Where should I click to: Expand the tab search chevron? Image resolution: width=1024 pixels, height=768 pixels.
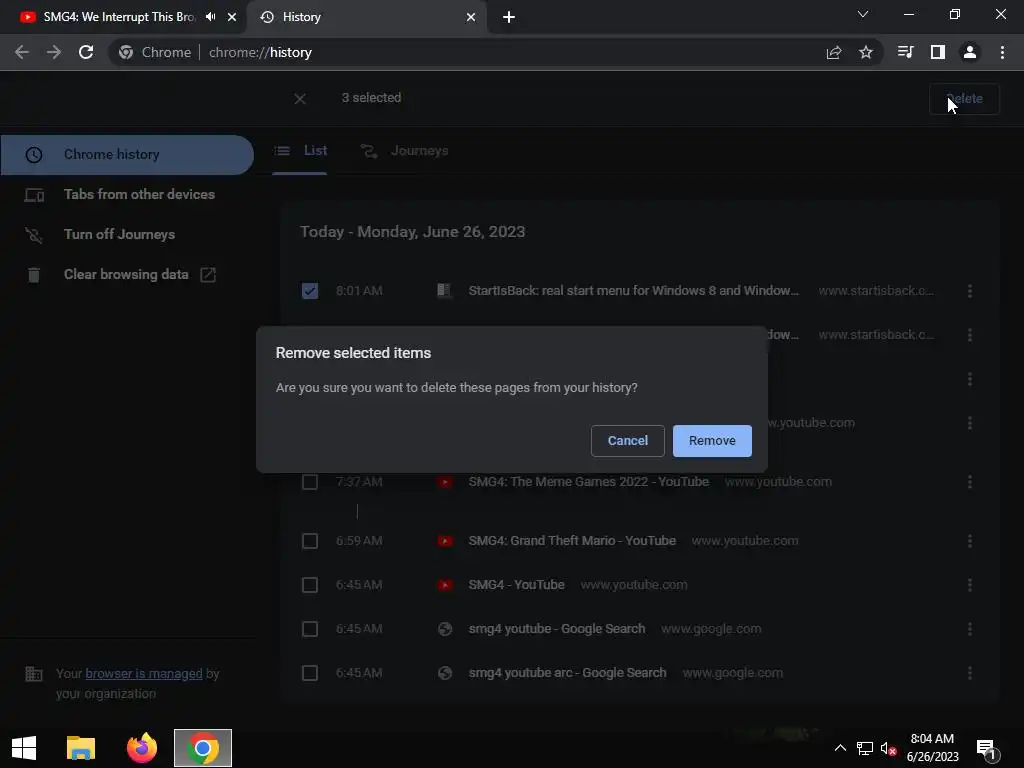click(x=863, y=14)
